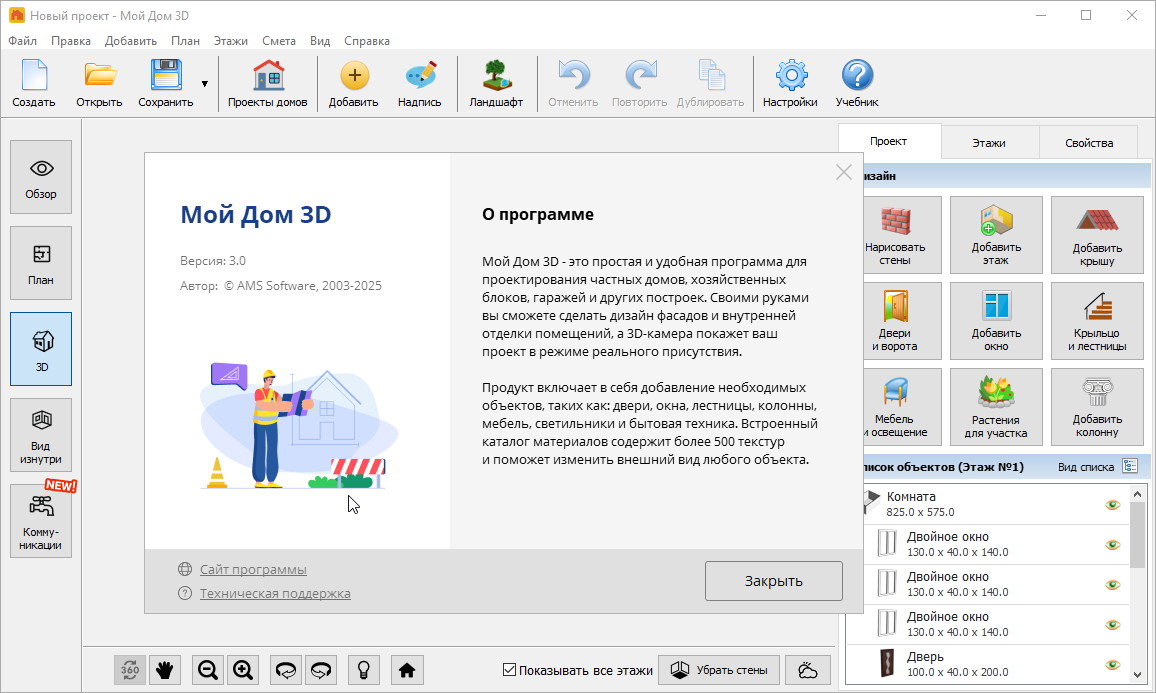The image size is (1156, 693).
Task: Click the zoom out magnifier
Action: (208, 670)
